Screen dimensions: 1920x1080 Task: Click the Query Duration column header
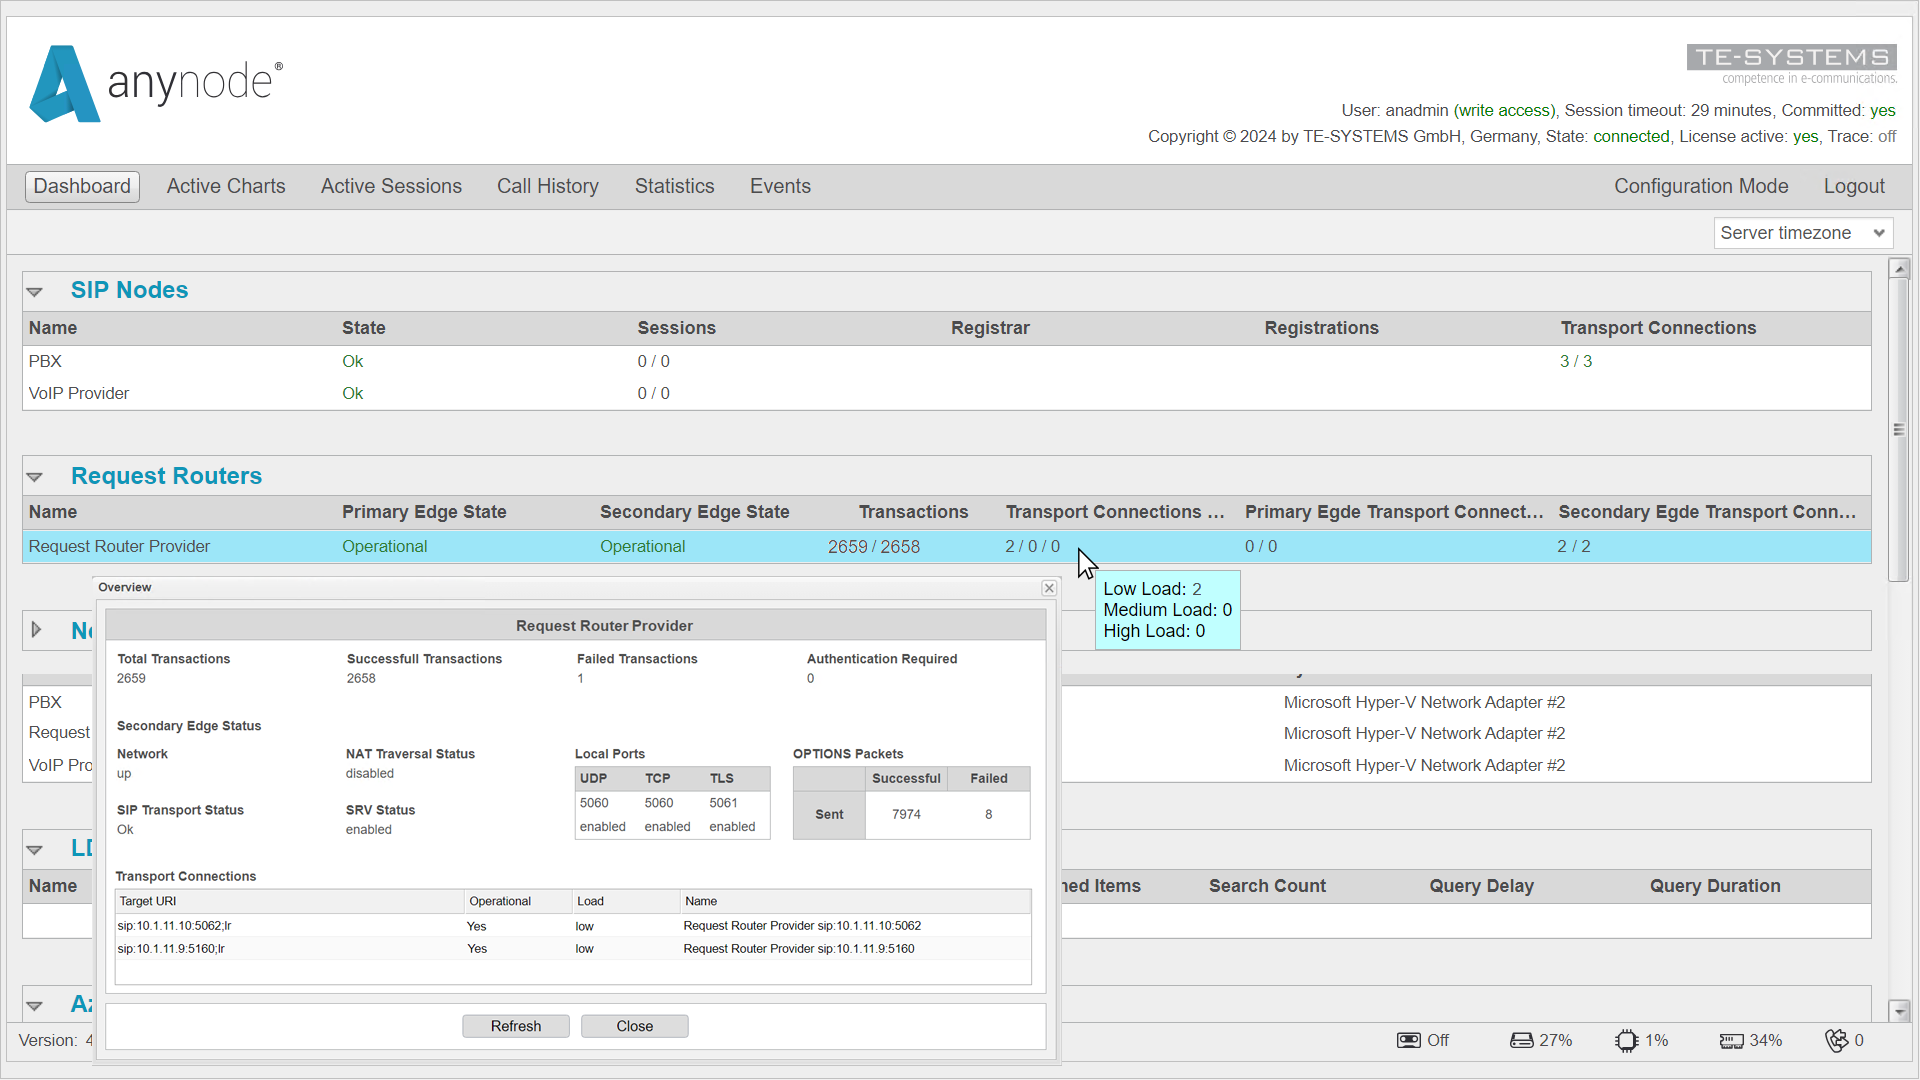(1715, 886)
